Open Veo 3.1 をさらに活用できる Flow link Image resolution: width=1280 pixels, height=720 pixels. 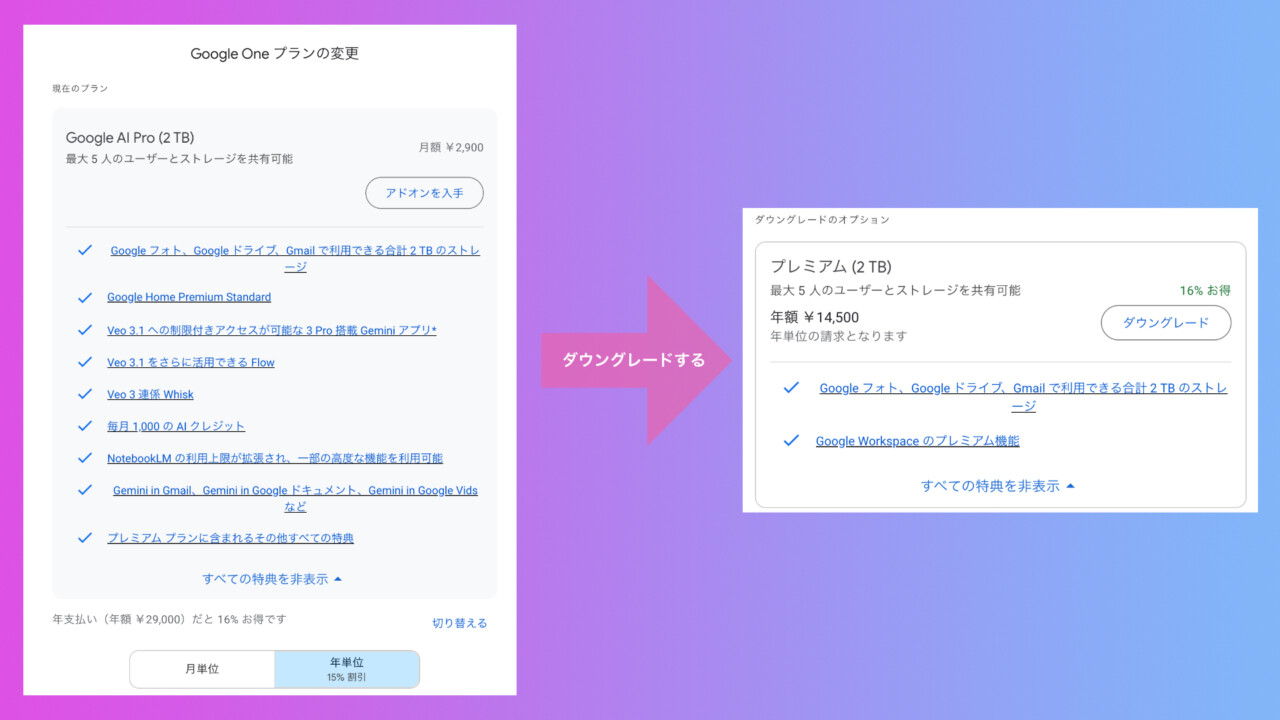point(191,362)
